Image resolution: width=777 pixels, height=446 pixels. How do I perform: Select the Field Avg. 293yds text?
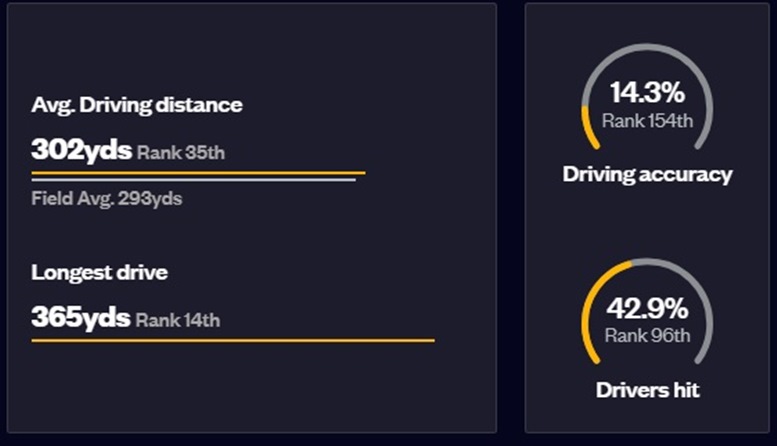tap(106, 198)
